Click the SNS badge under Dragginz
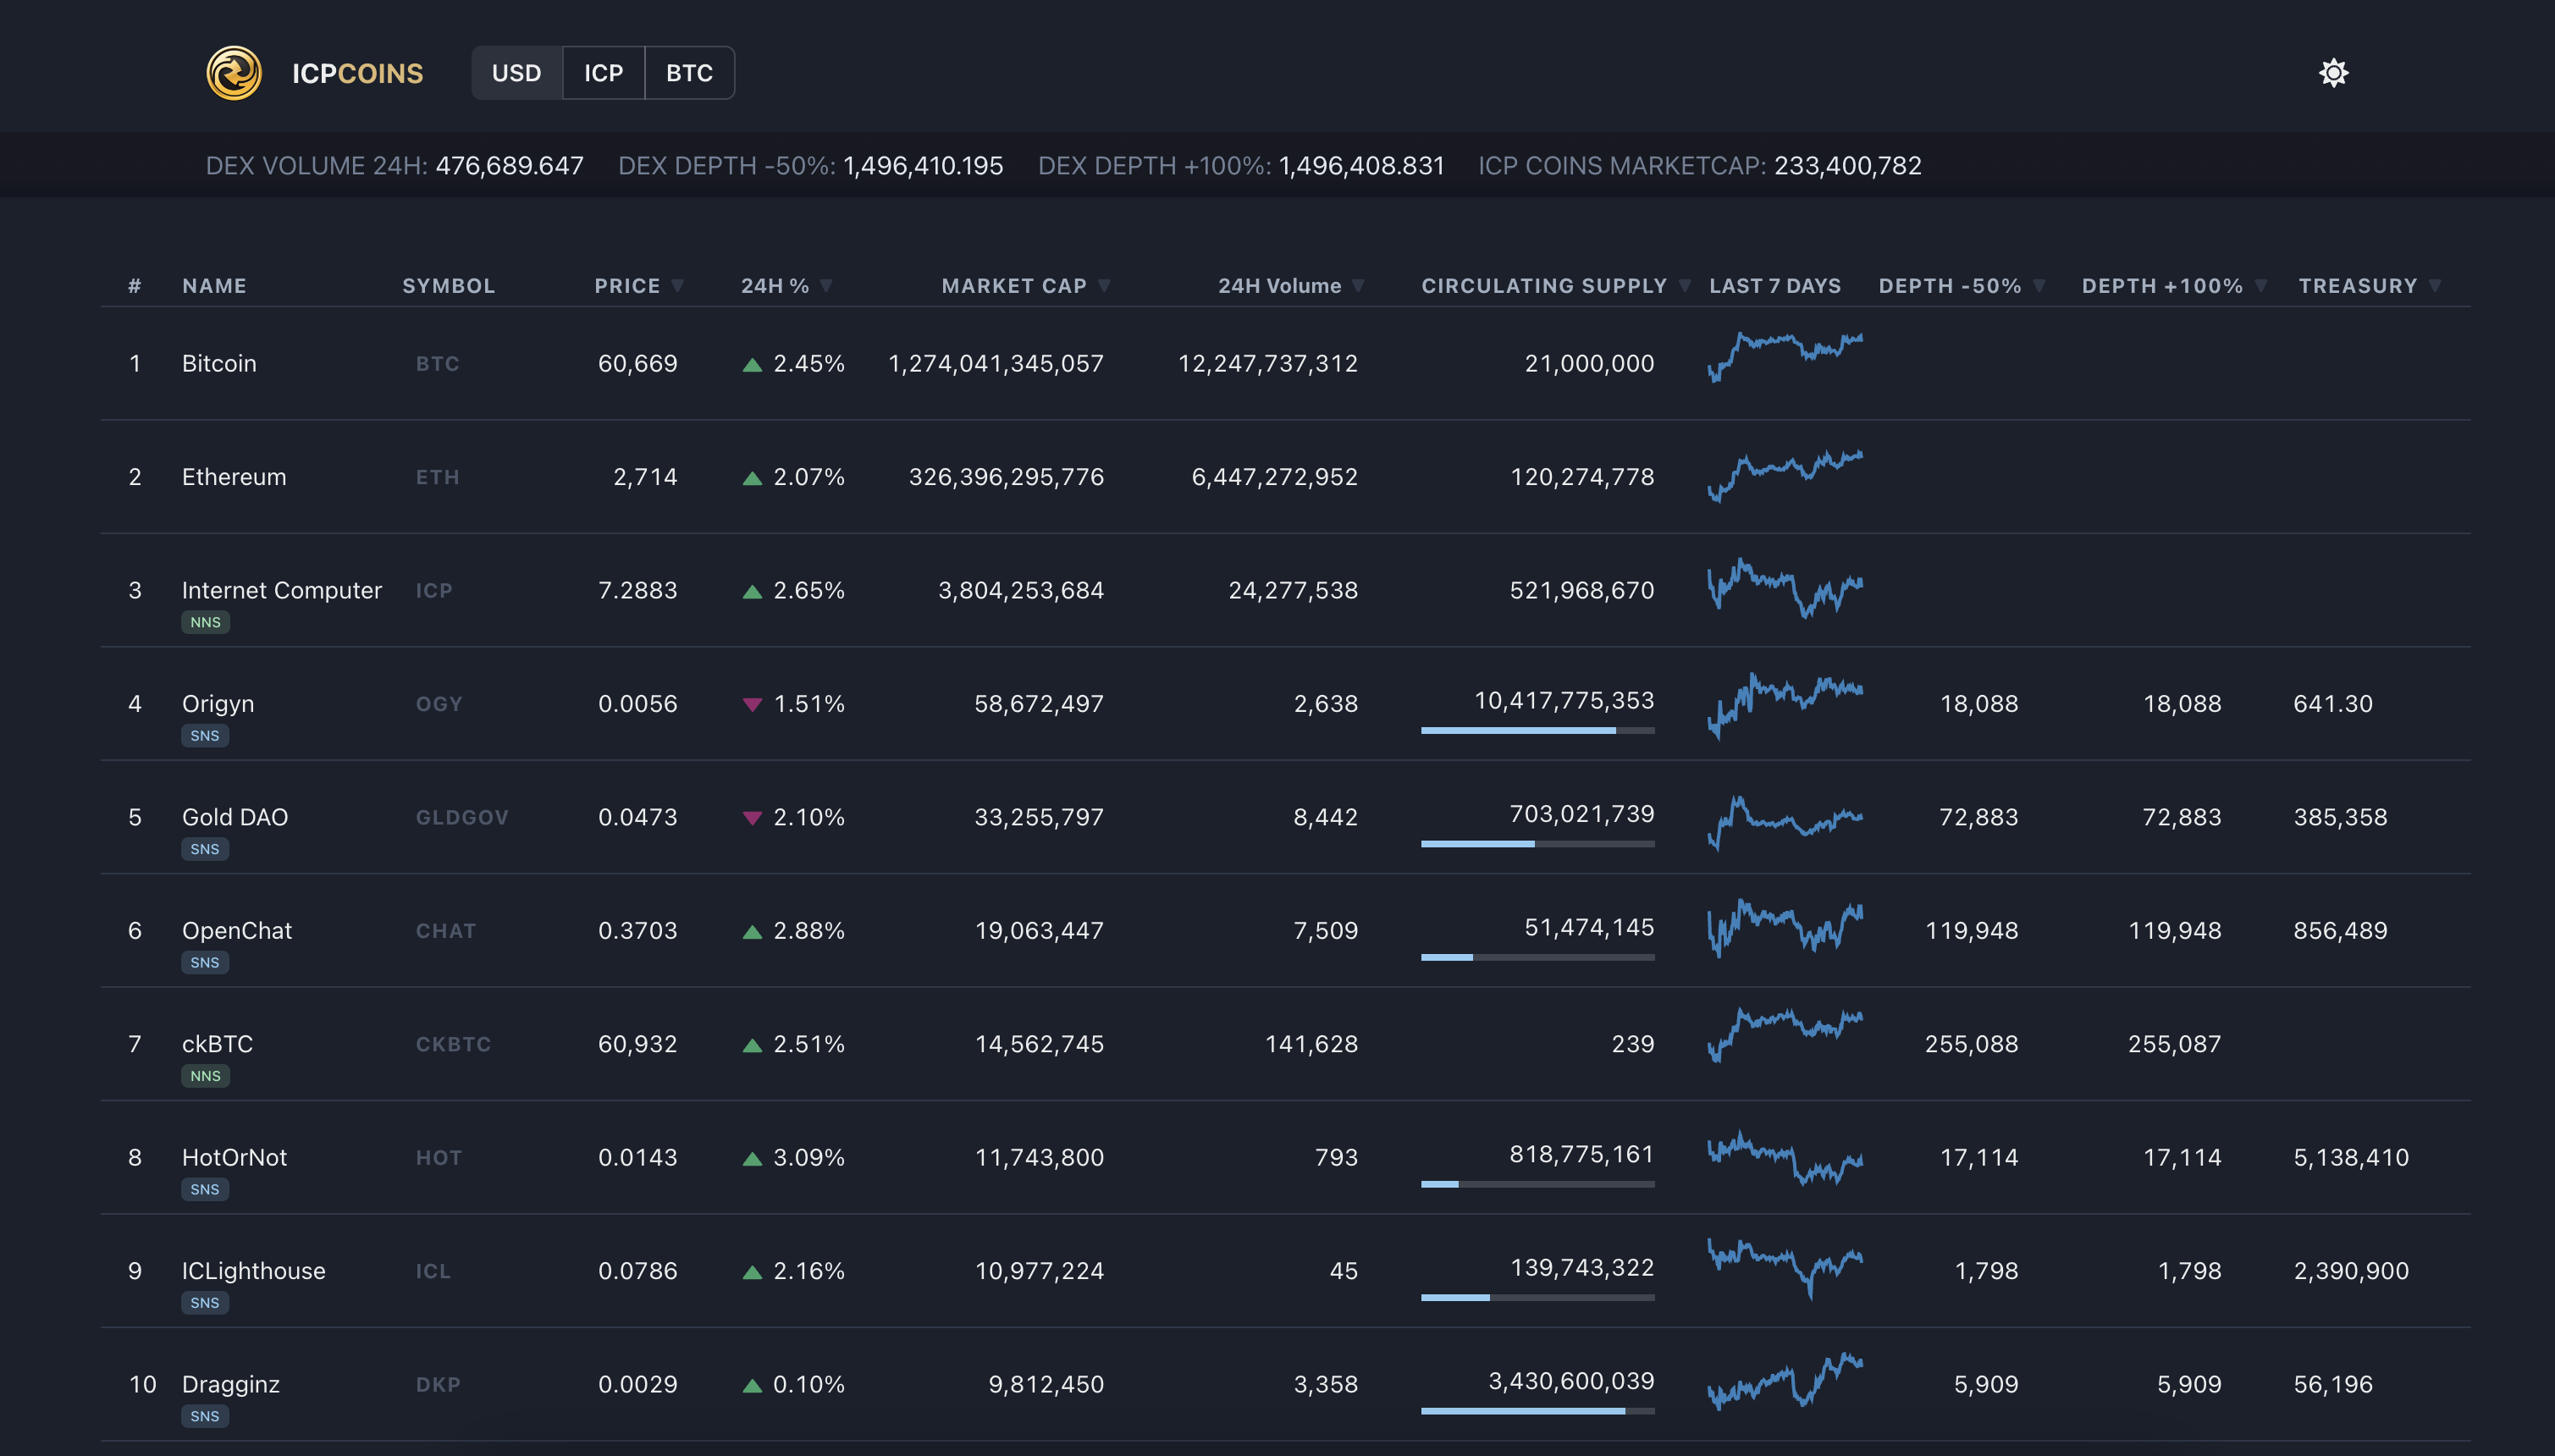 click(x=205, y=1416)
